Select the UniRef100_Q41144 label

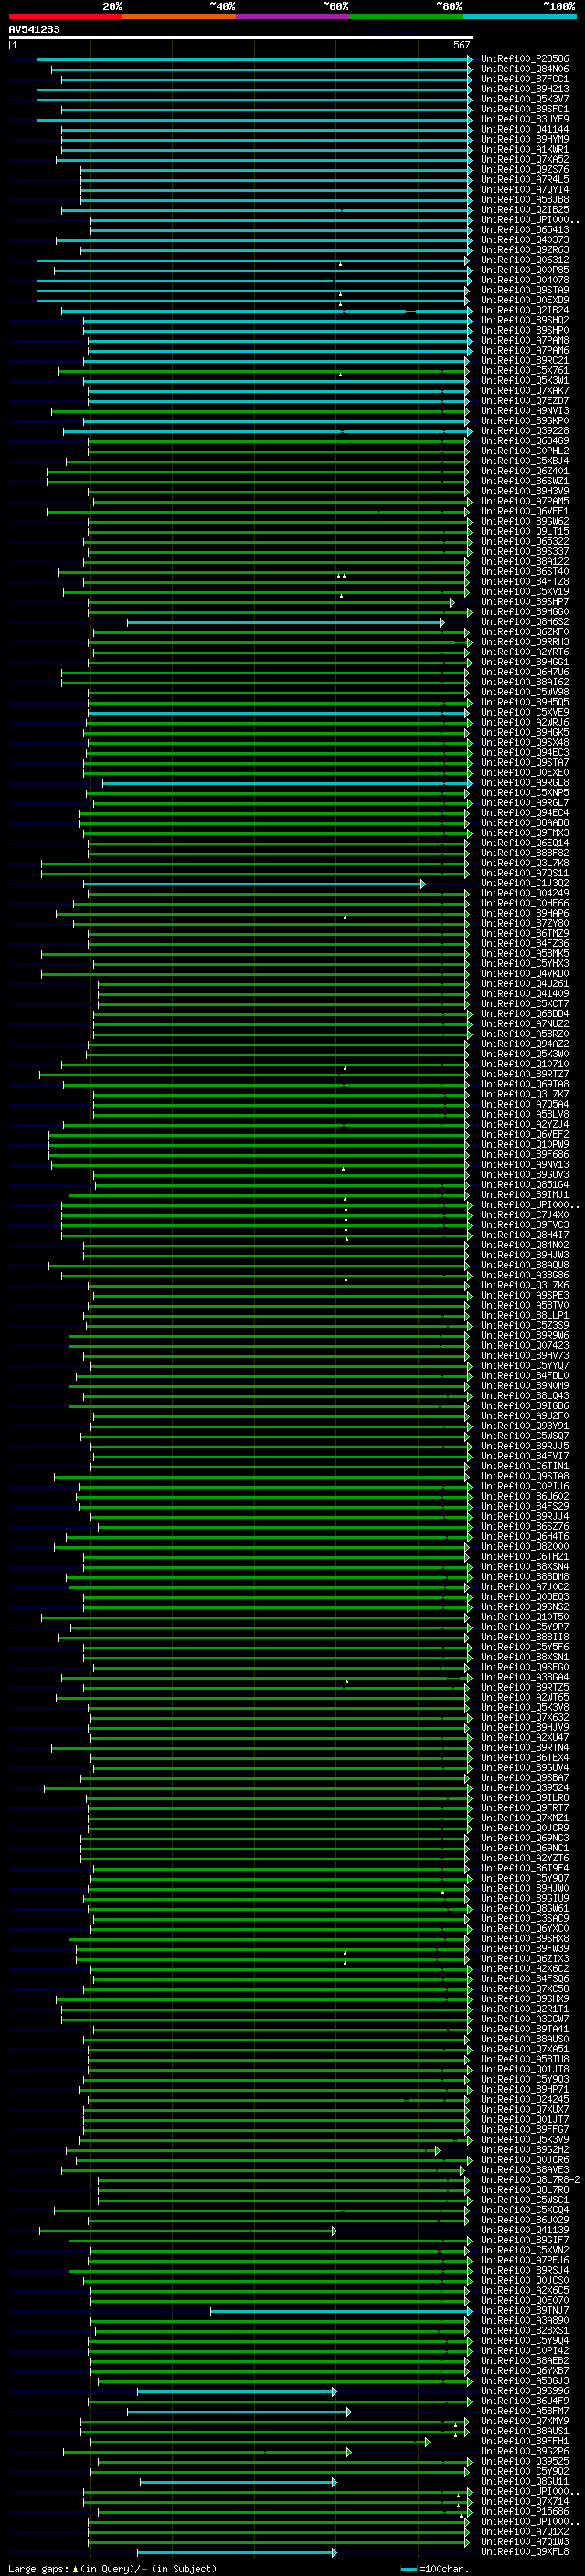[x=524, y=129]
